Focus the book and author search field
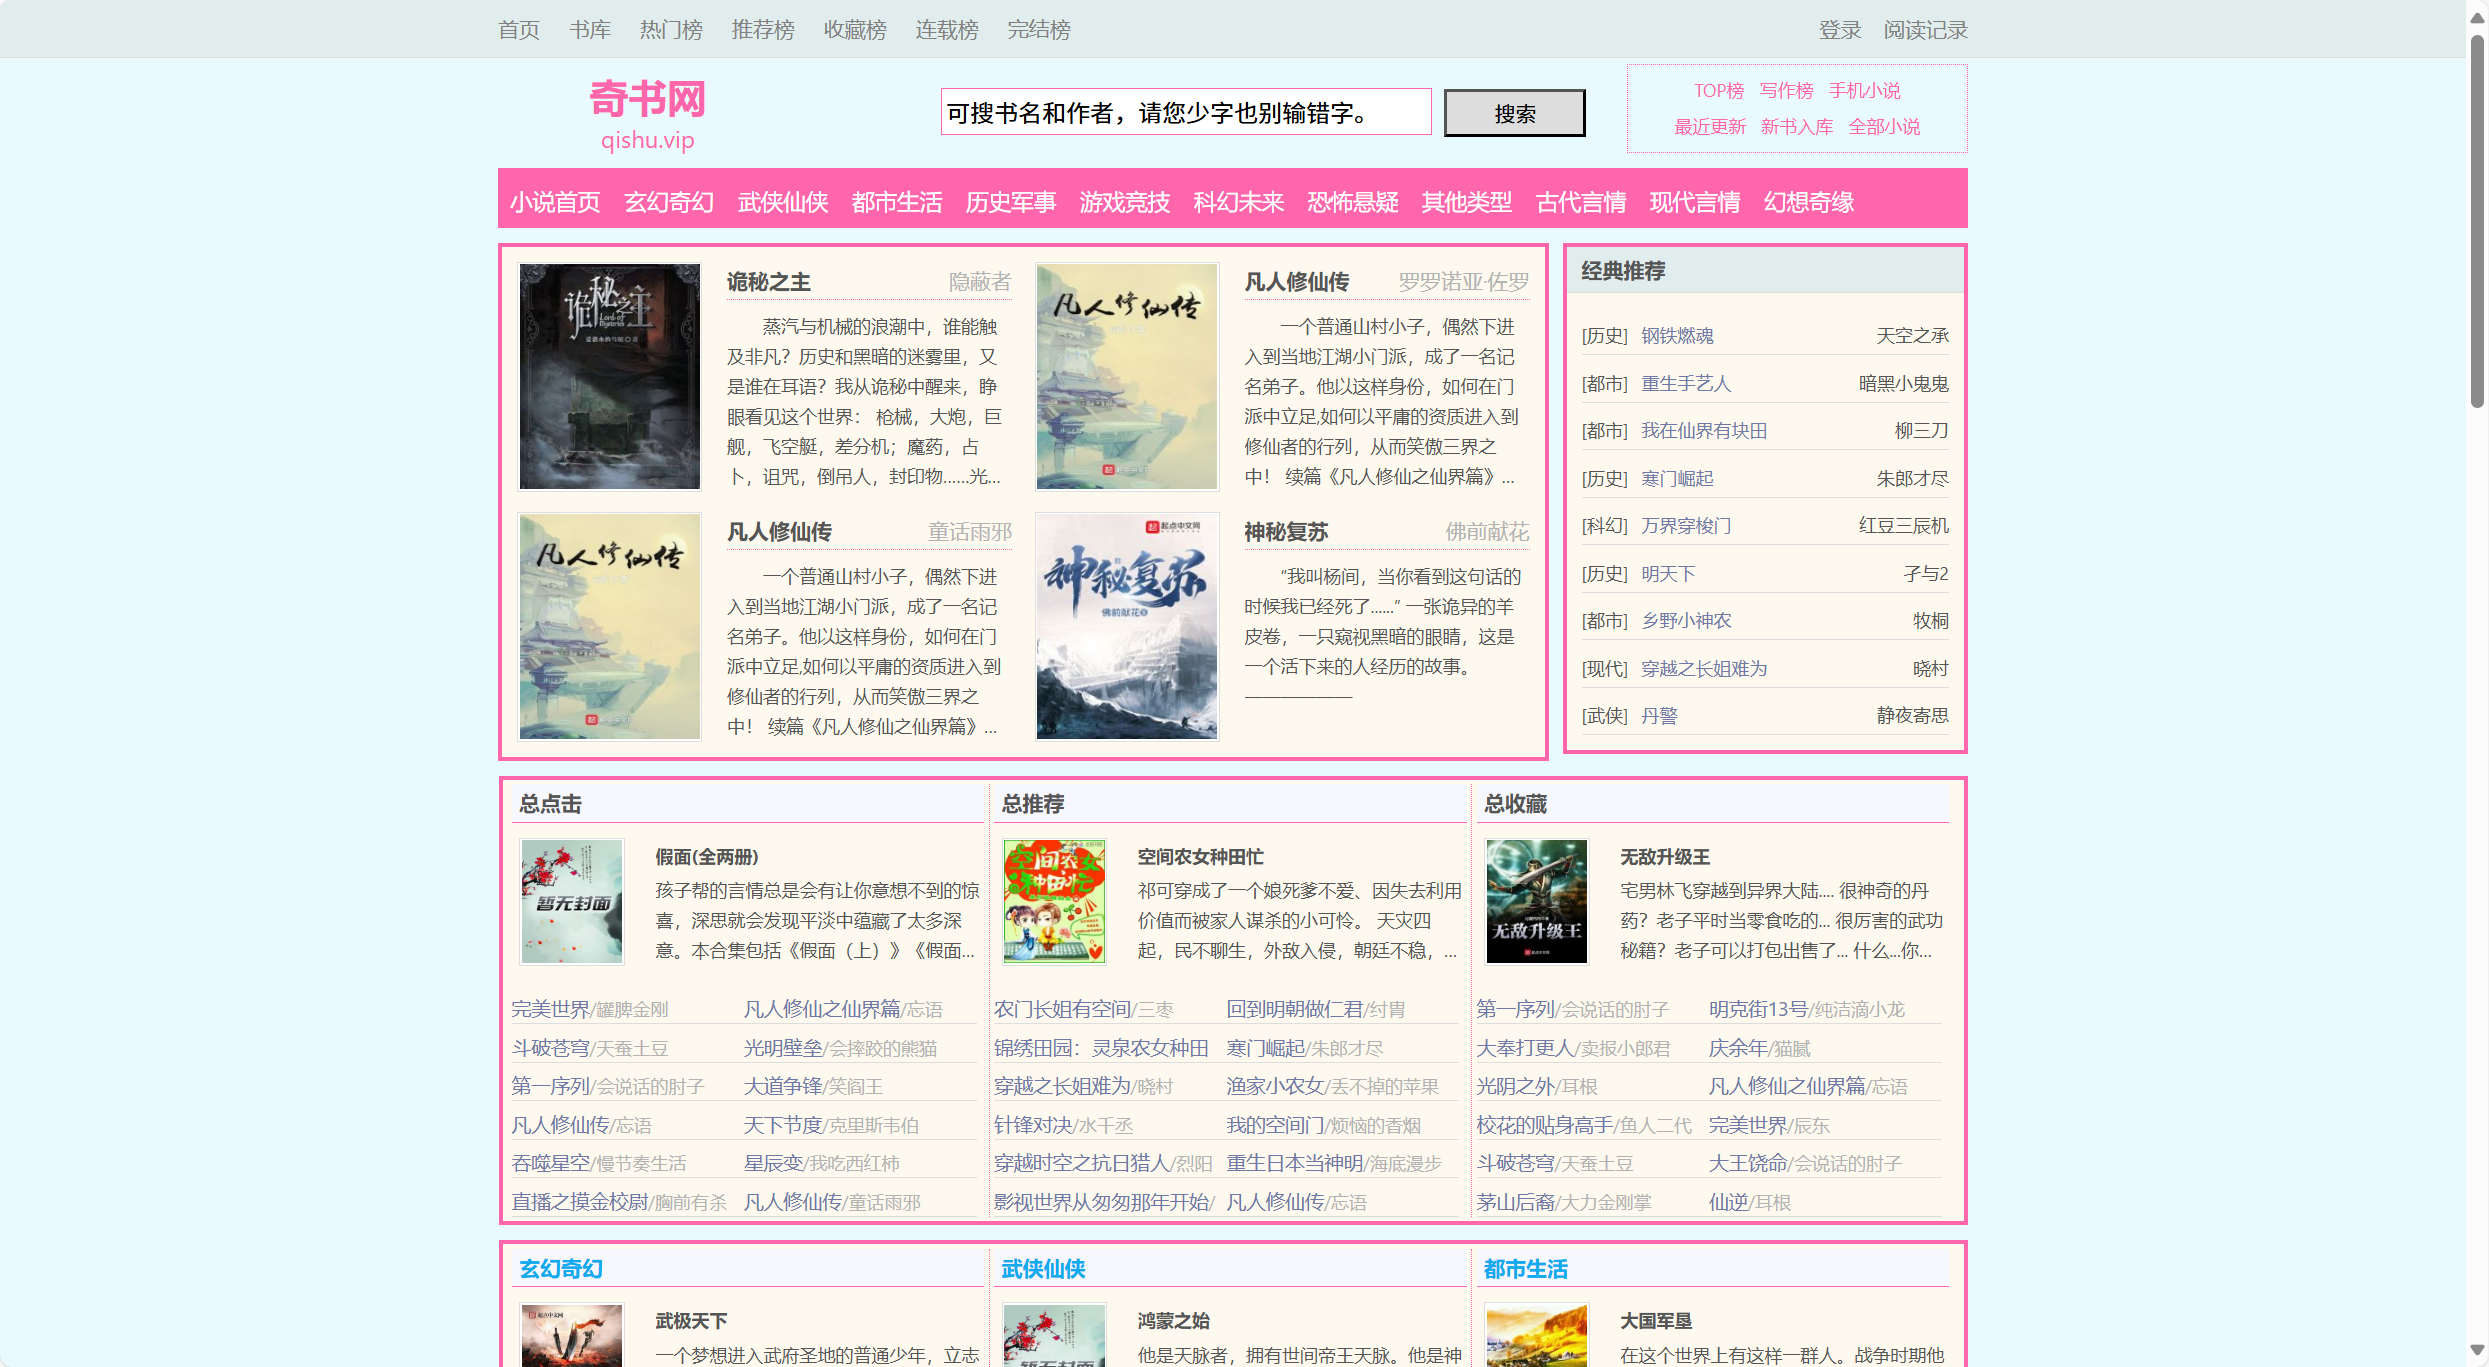This screenshot has width=2489, height=1367. [1186, 112]
